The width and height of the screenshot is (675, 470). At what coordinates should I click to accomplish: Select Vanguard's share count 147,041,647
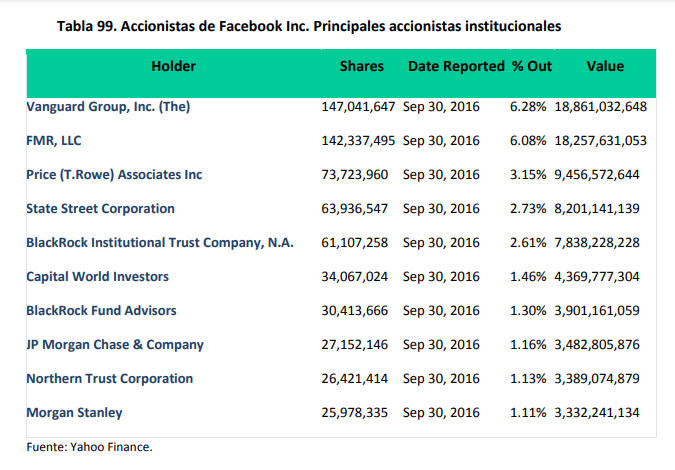(358, 107)
